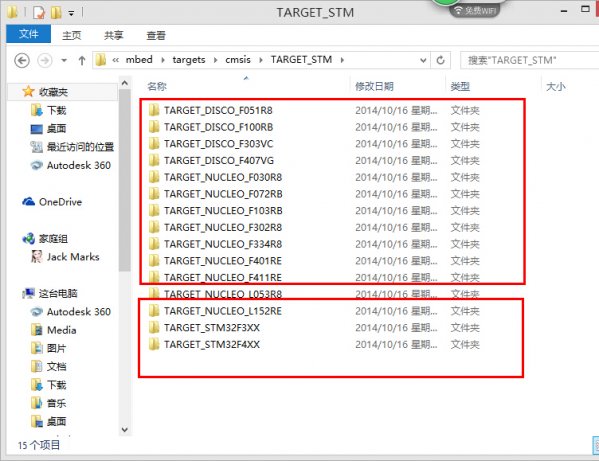Open OneDrive in navigation pane

tap(60, 202)
